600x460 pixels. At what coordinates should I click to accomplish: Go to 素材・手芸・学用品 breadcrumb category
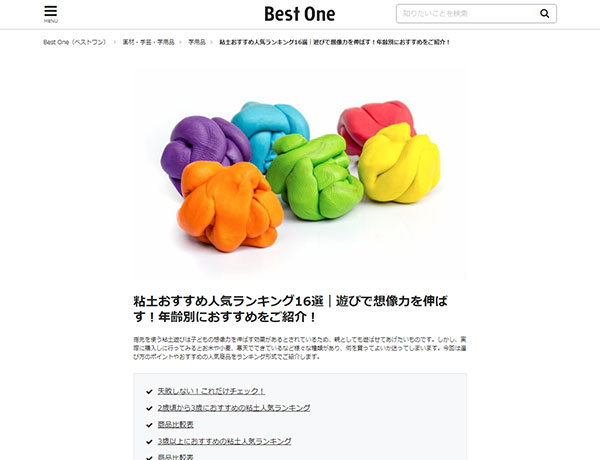(148, 42)
